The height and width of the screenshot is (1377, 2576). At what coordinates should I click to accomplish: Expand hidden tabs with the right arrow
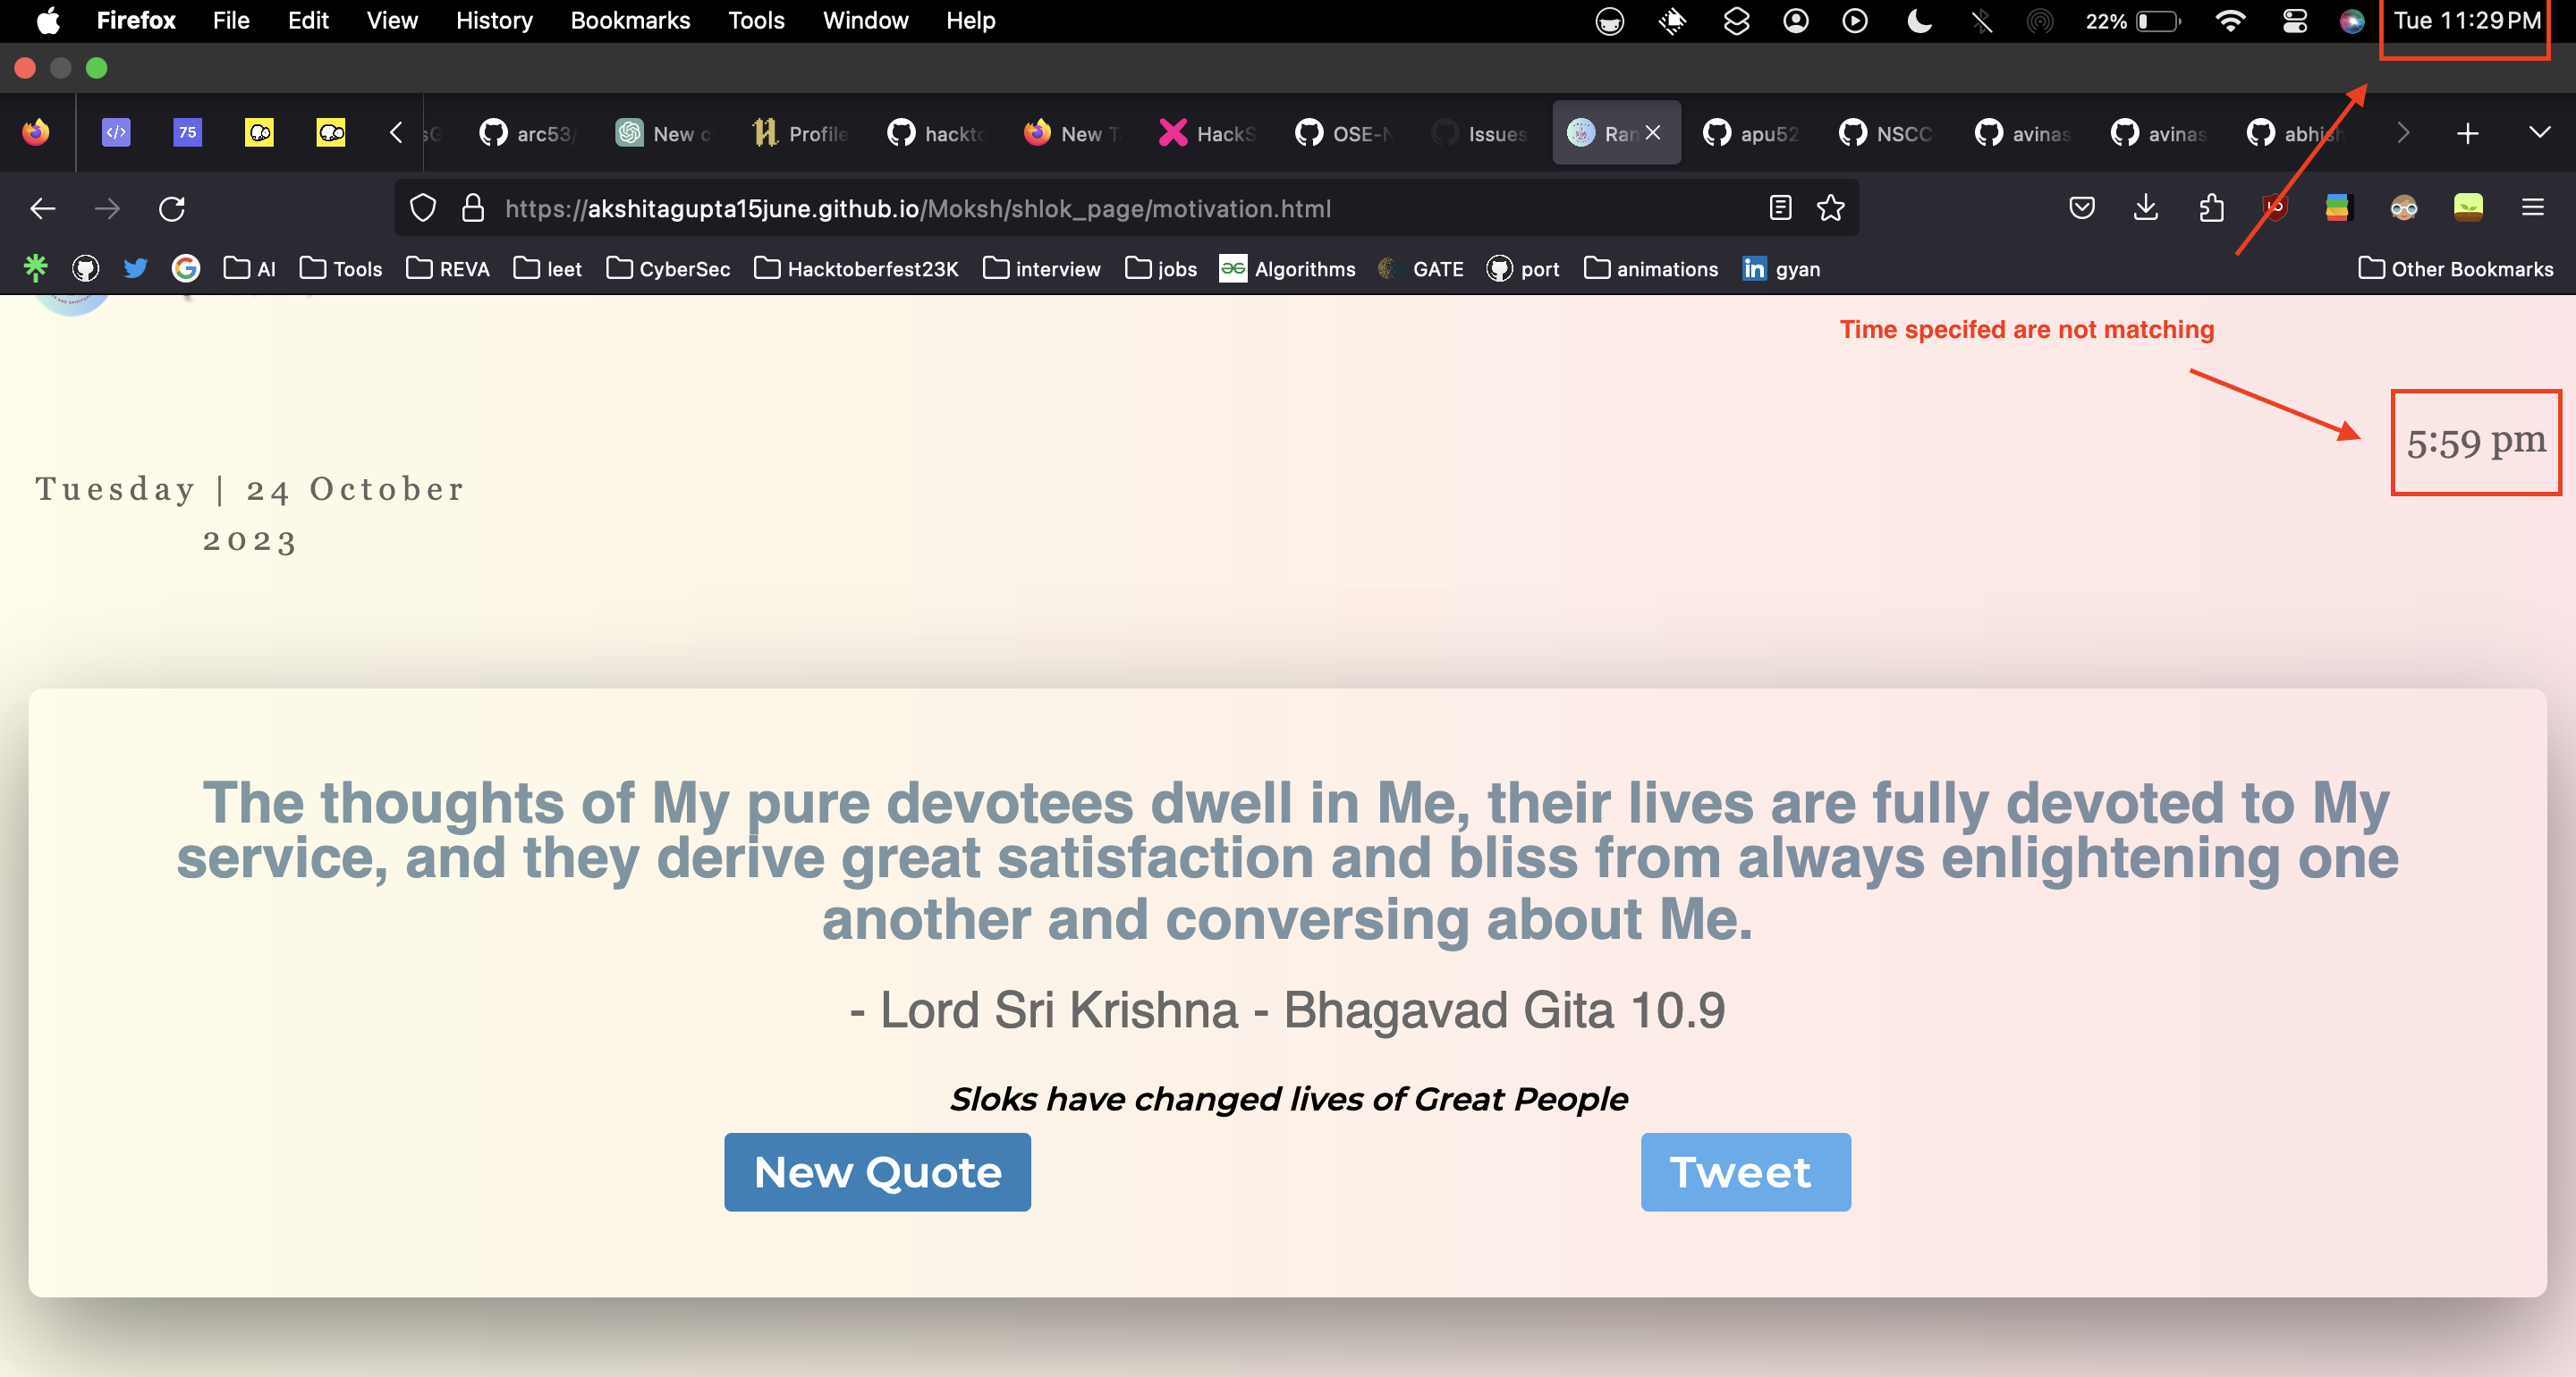click(x=2402, y=133)
